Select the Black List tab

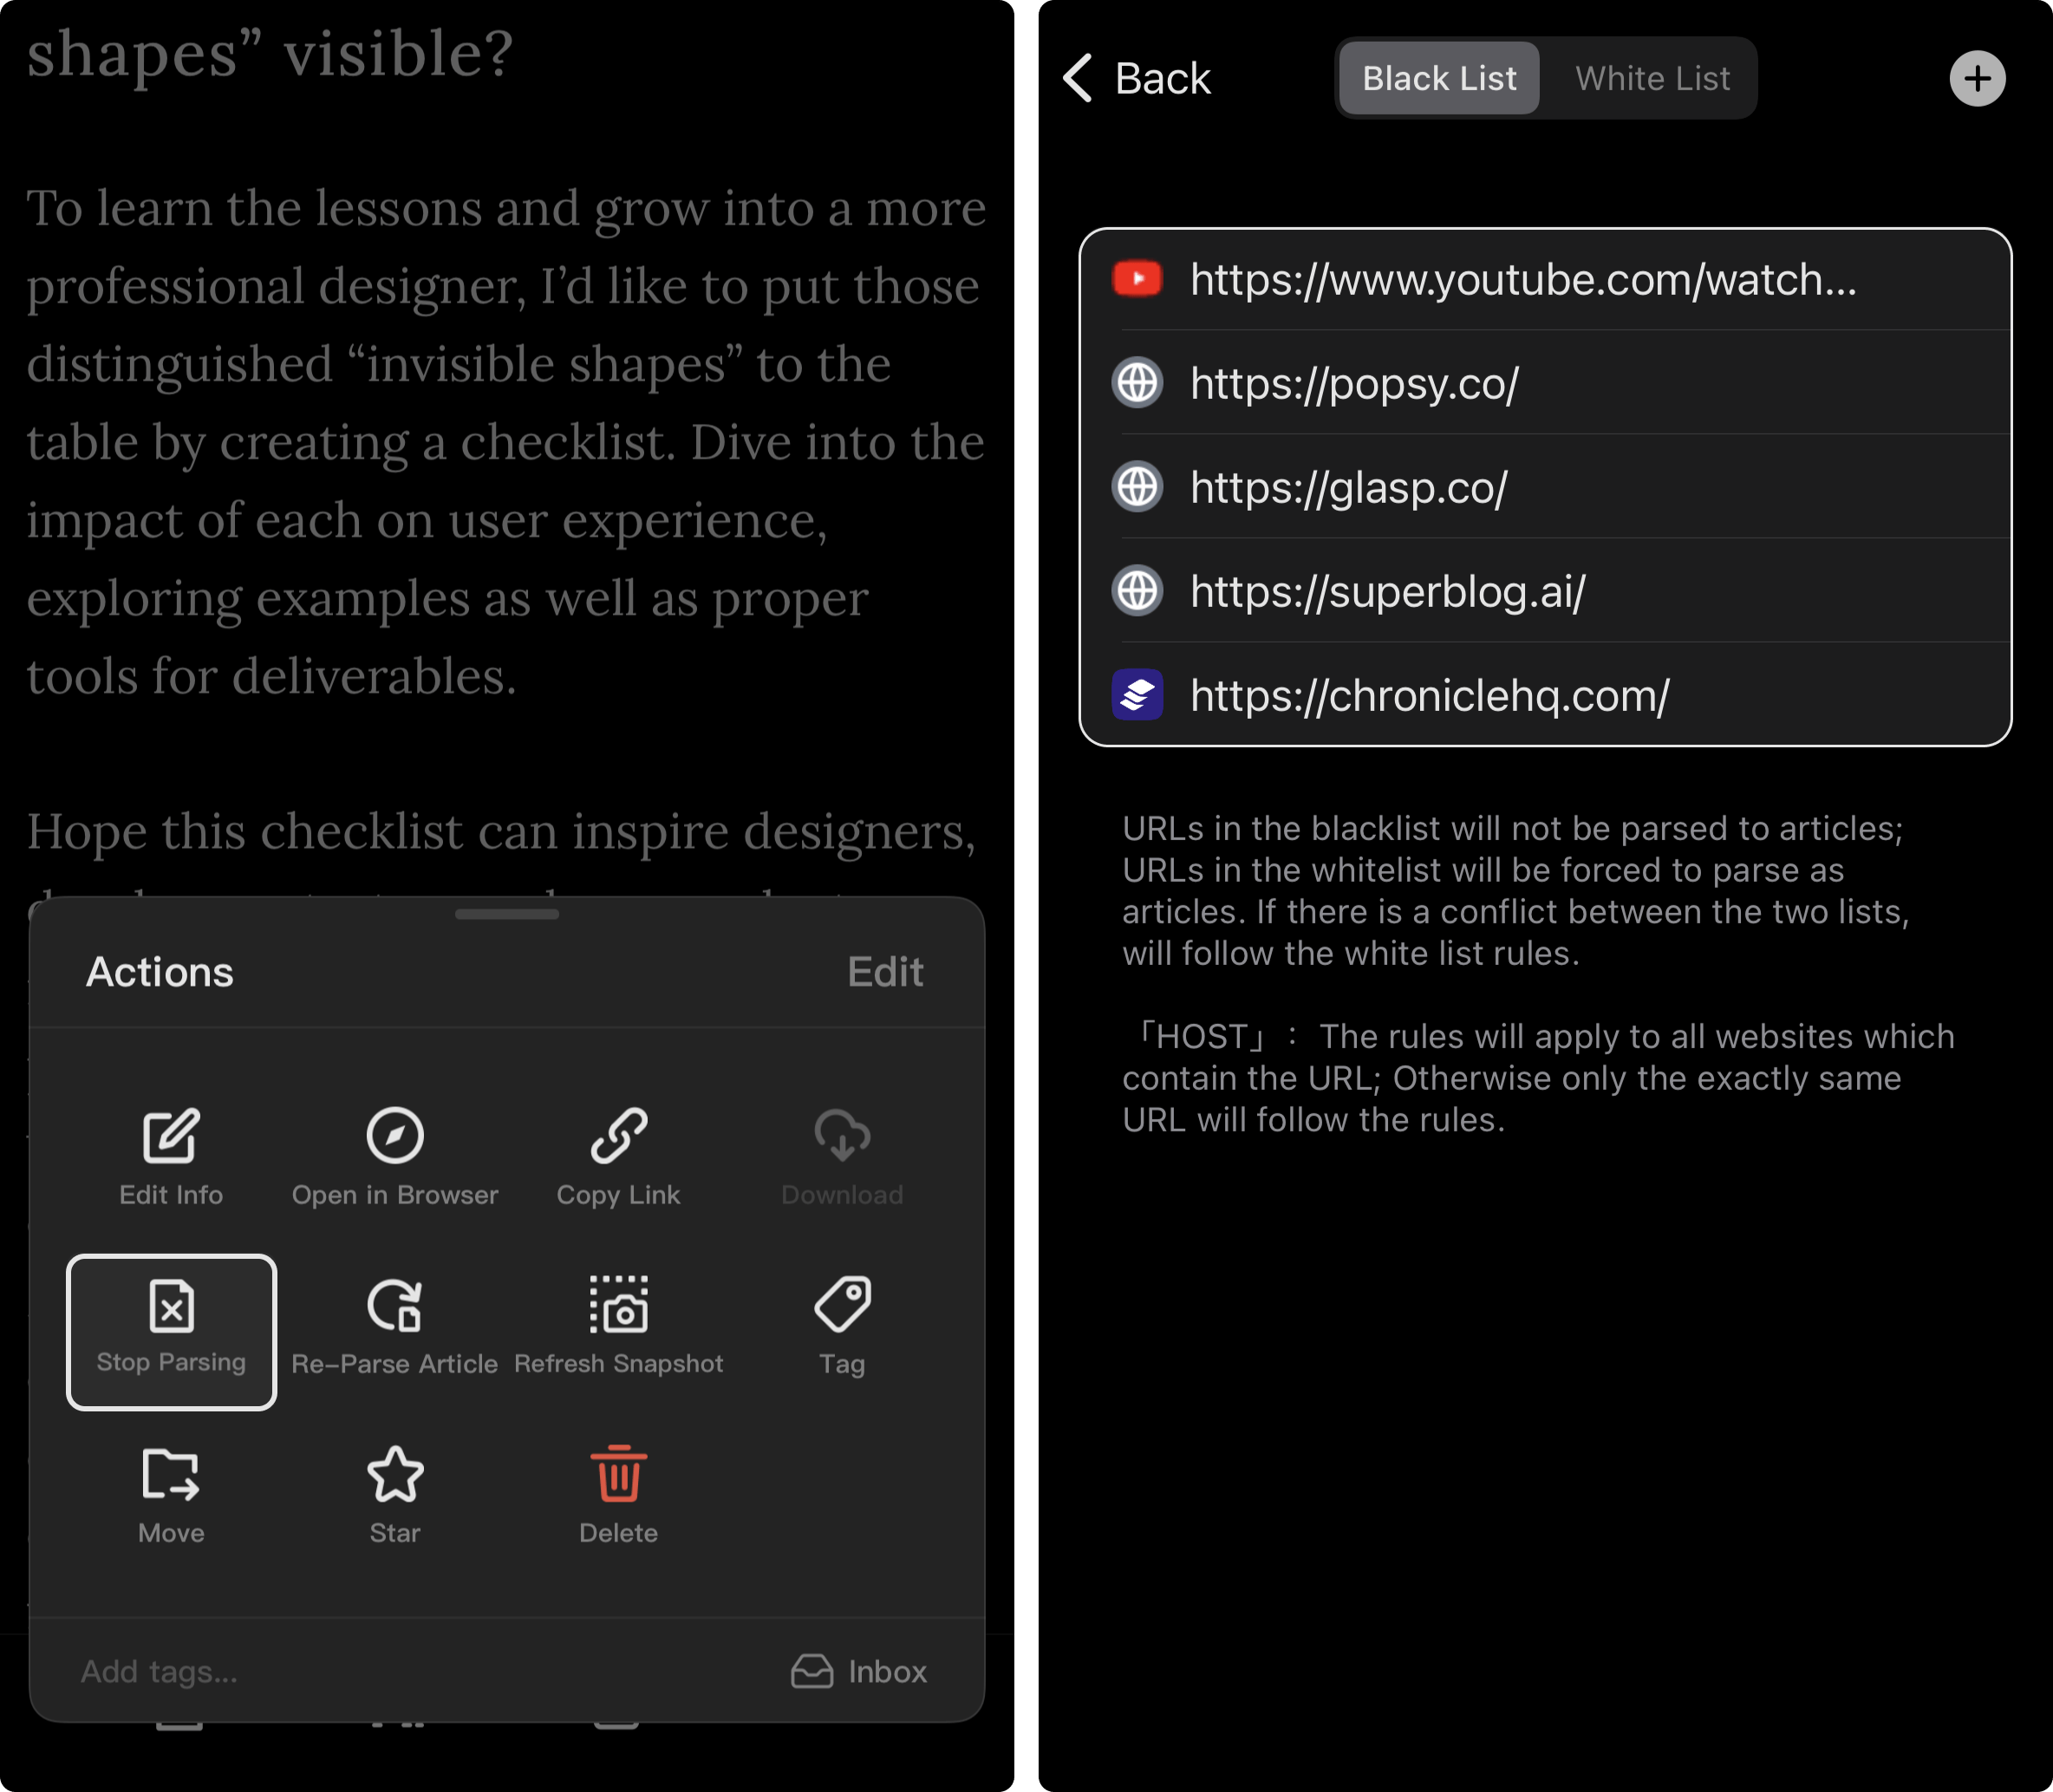1439,78
